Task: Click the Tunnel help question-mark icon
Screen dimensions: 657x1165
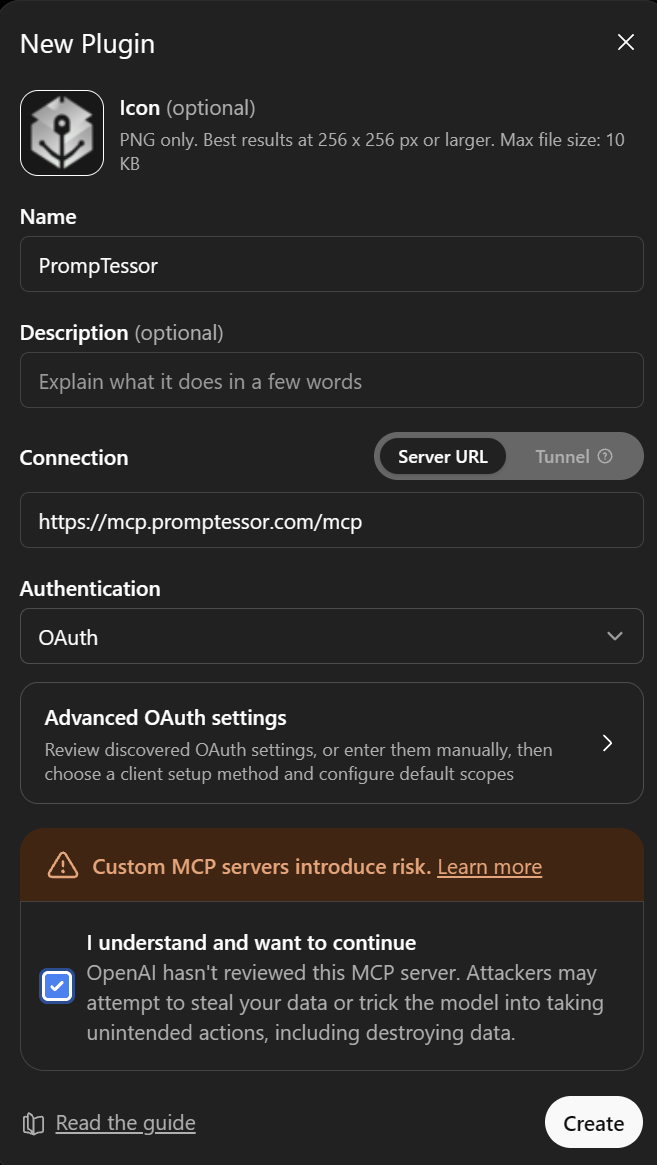Action: [605, 456]
